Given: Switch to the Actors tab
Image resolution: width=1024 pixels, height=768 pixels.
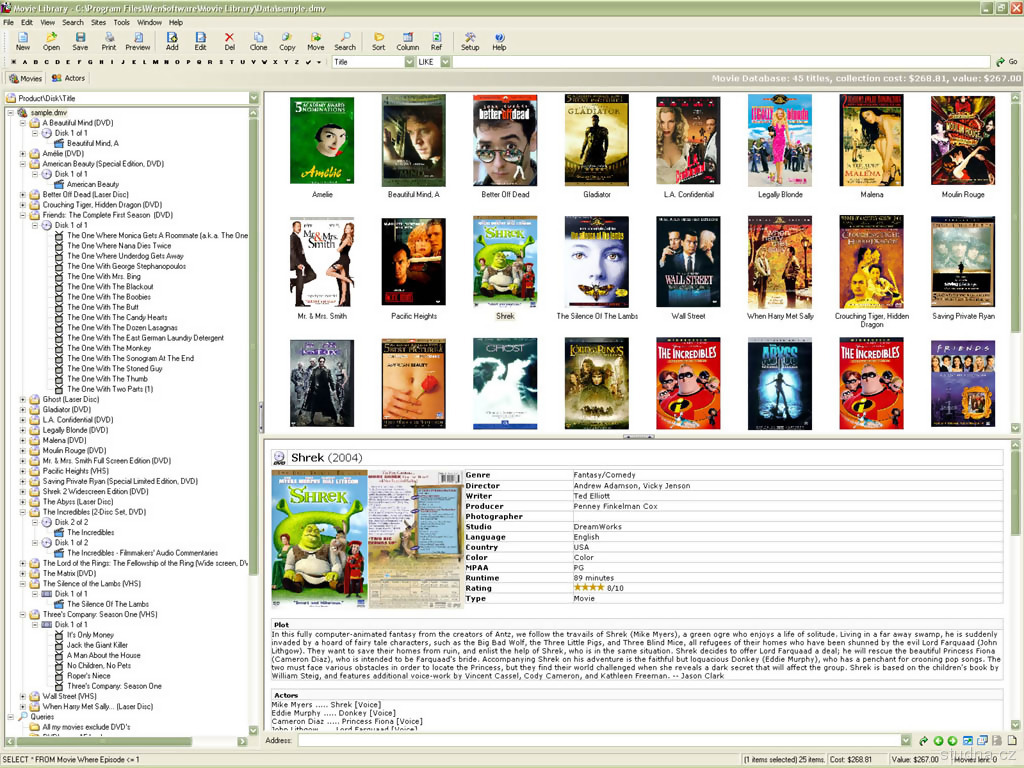Looking at the screenshot, I should pos(69,78).
